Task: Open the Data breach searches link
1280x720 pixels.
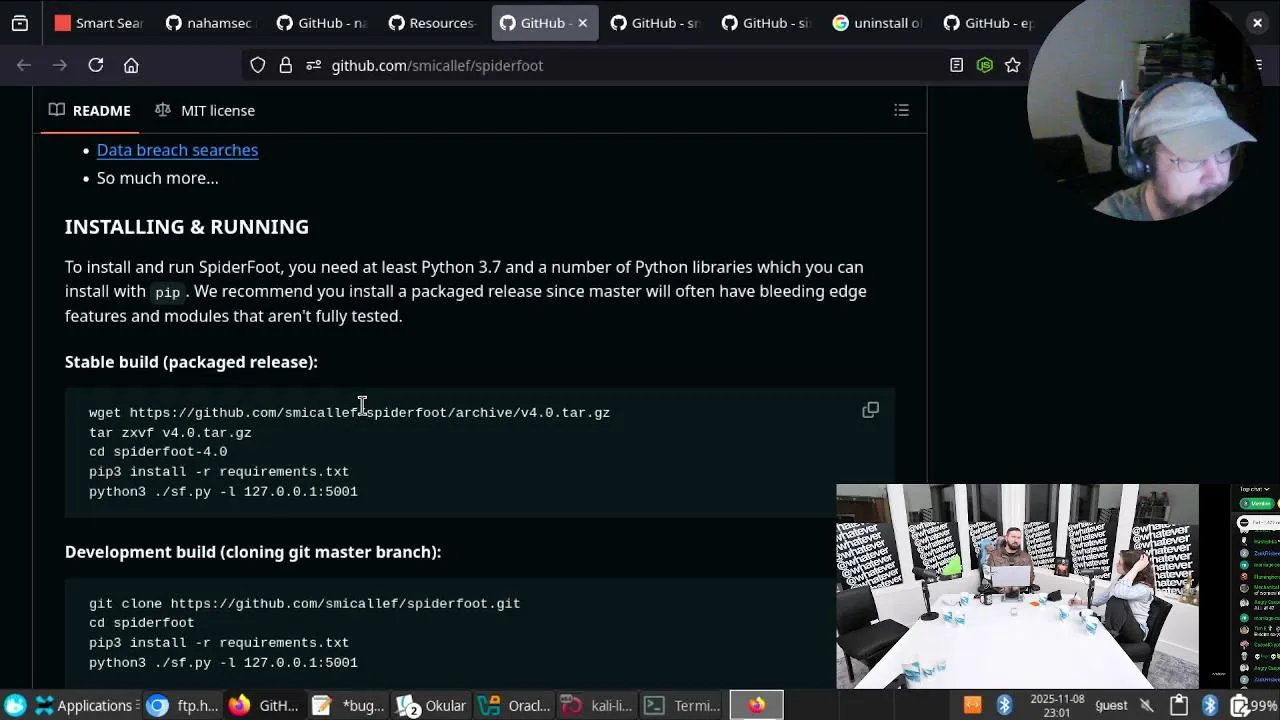Action: click(177, 150)
